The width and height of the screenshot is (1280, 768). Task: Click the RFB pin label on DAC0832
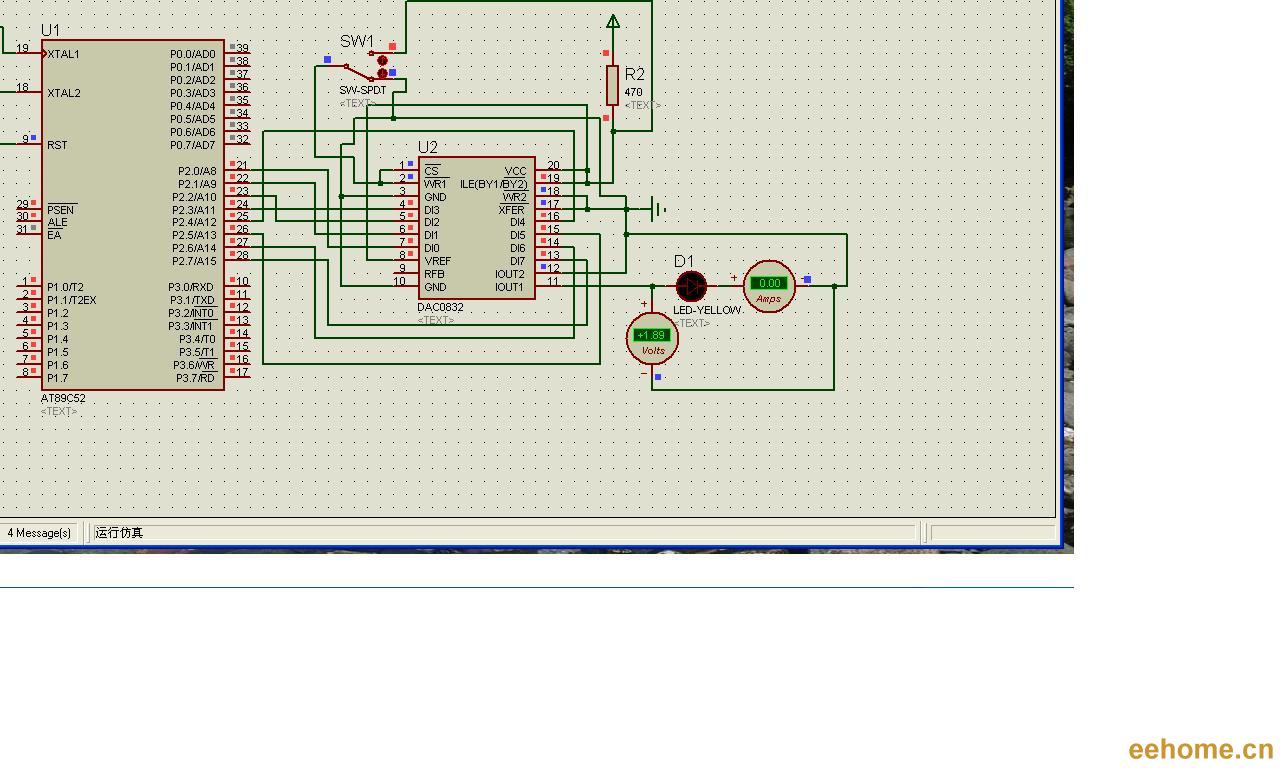point(434,274)
